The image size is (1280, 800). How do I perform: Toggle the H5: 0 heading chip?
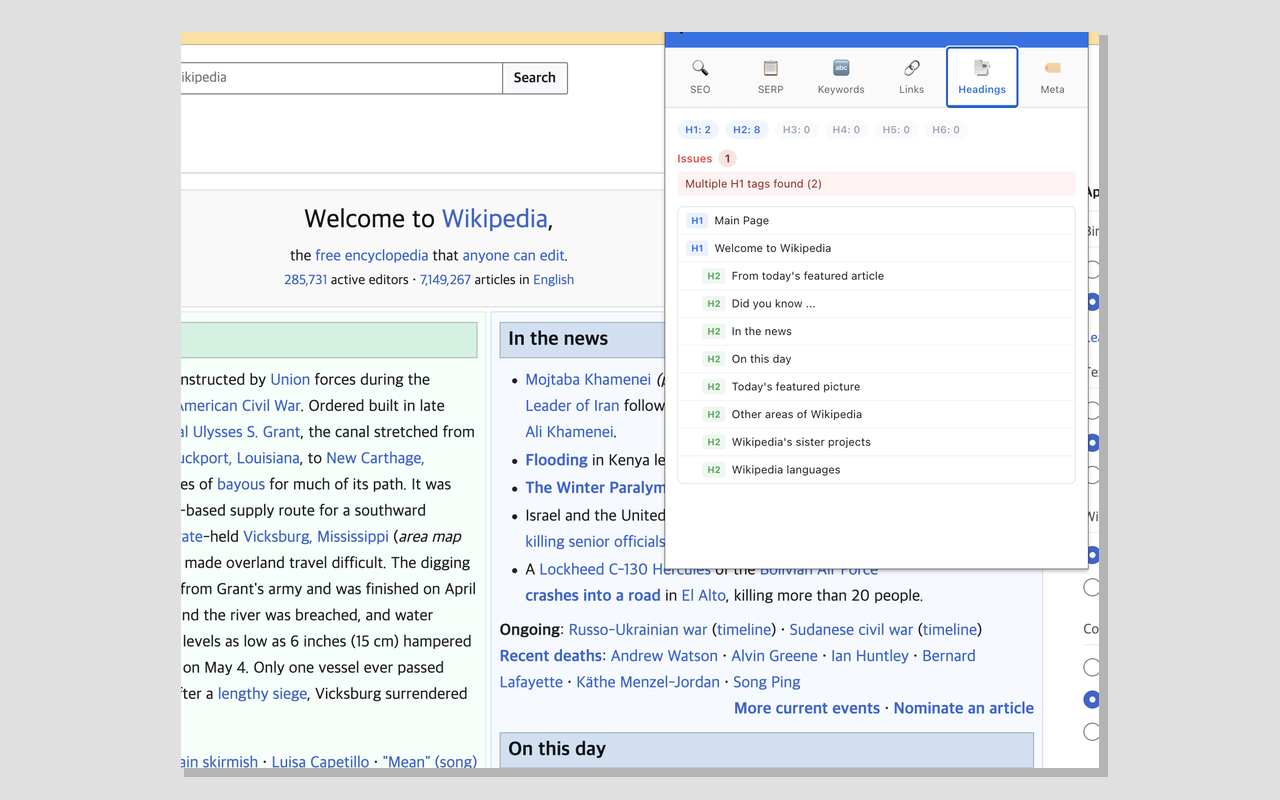(895, 129)
